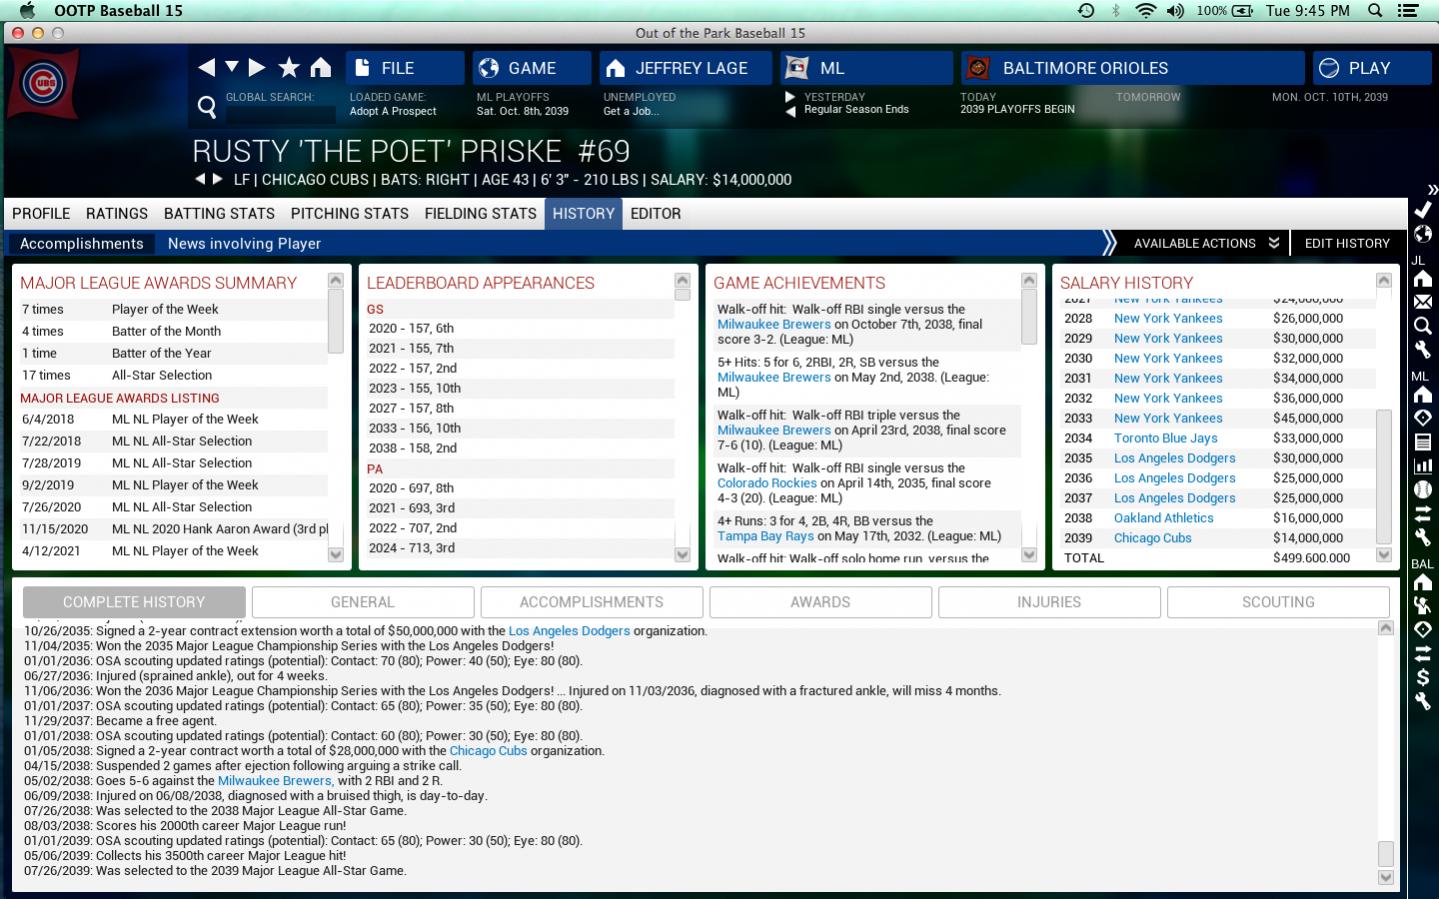This screenshot has height=899, width=1439.
Task: Switch to the Fielding Stats tab
Action: click(480, 213)
